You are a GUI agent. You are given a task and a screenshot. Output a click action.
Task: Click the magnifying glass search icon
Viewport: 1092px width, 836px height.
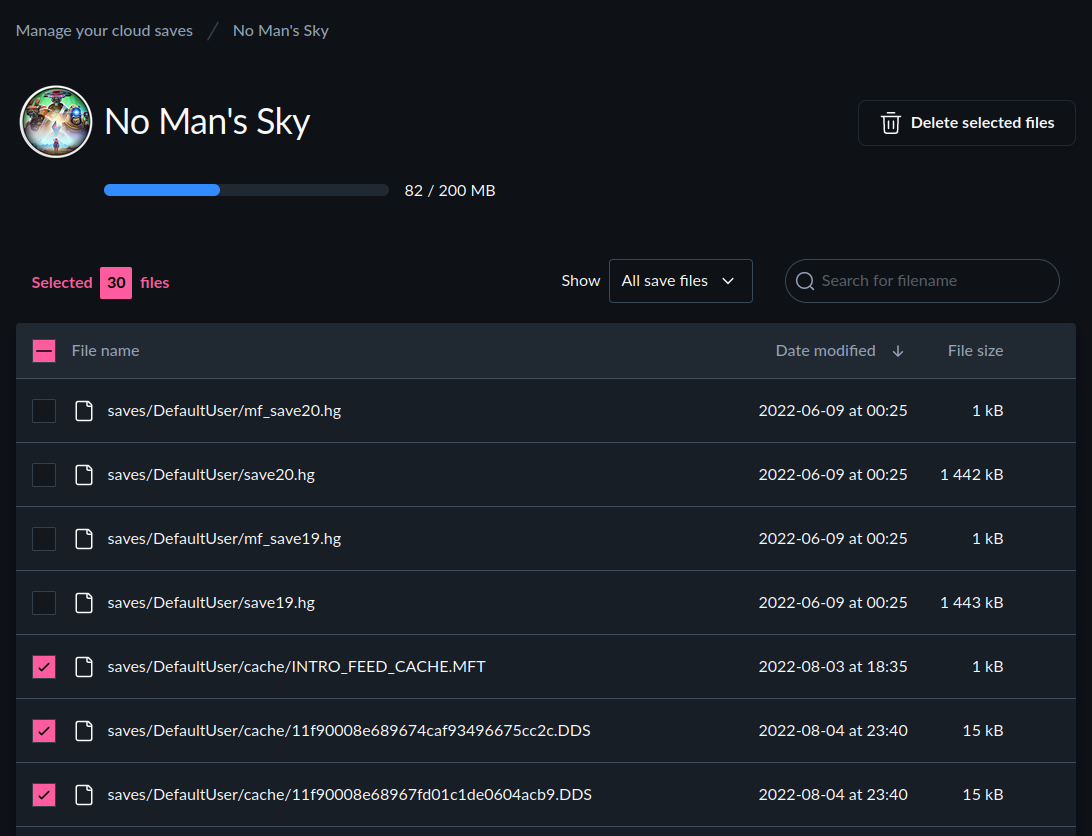(804, 281)
